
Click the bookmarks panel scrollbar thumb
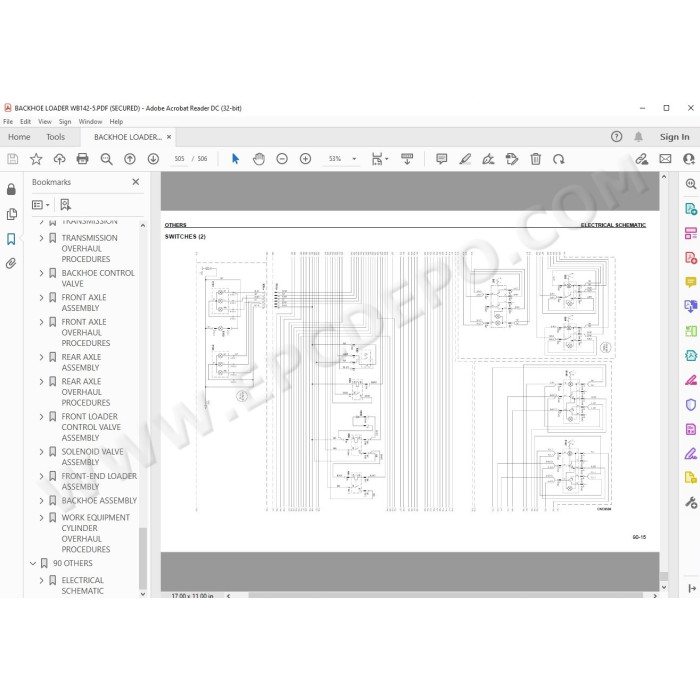(143, 559)
